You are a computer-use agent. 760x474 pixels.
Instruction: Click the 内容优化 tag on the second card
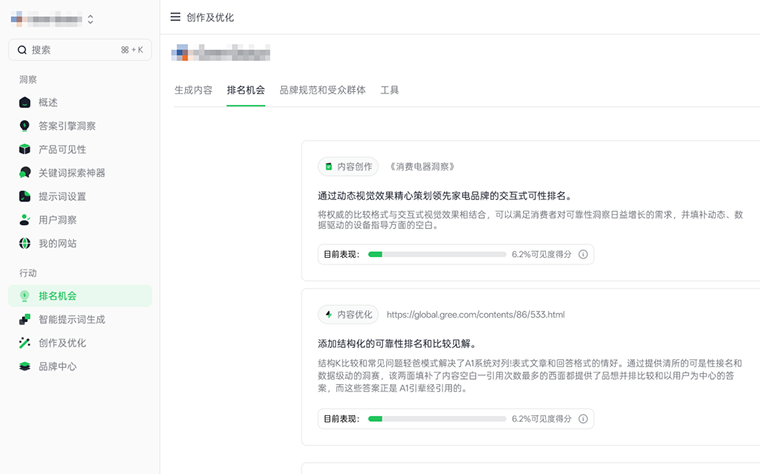(x=348, y=314)
